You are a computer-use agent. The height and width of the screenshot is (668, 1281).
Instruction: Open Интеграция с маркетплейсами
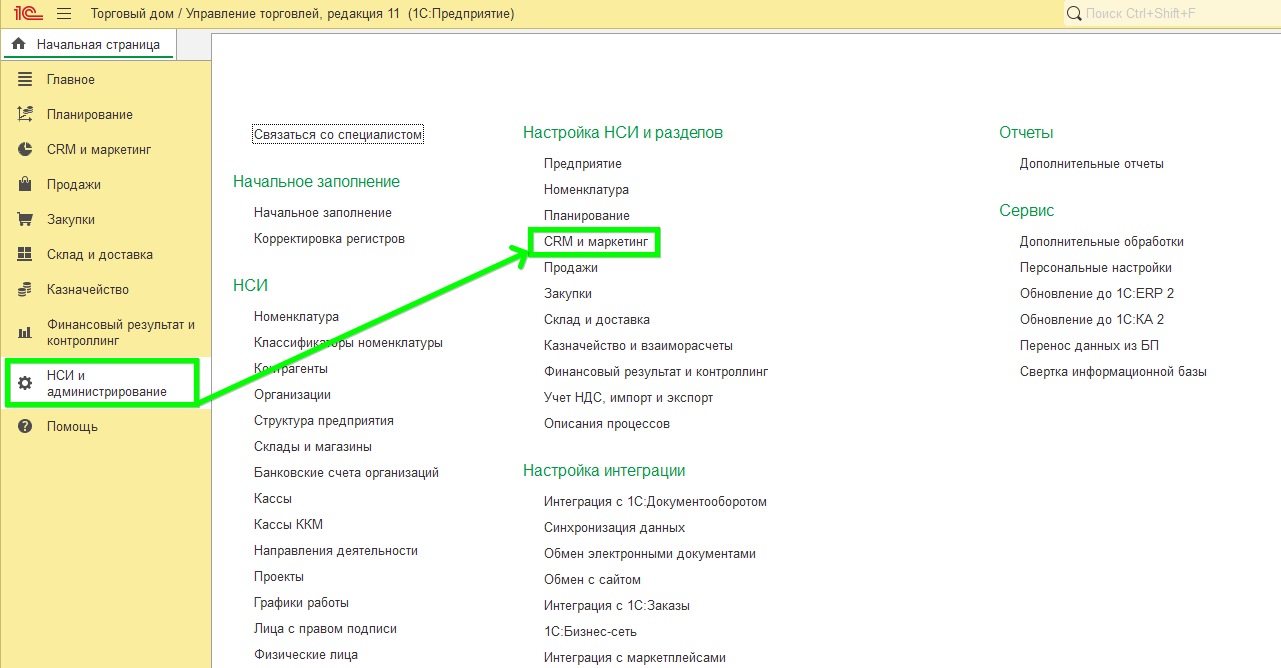[635, 658]
